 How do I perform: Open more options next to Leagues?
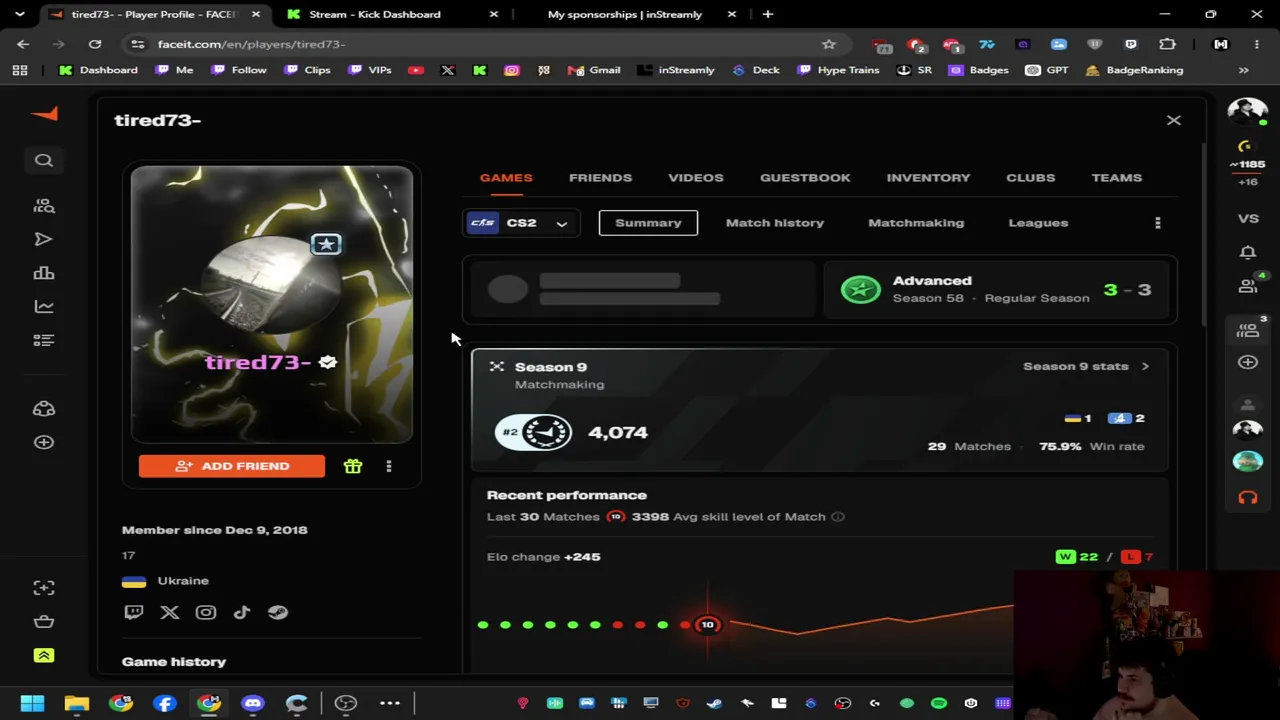(x=1157, y=223)
